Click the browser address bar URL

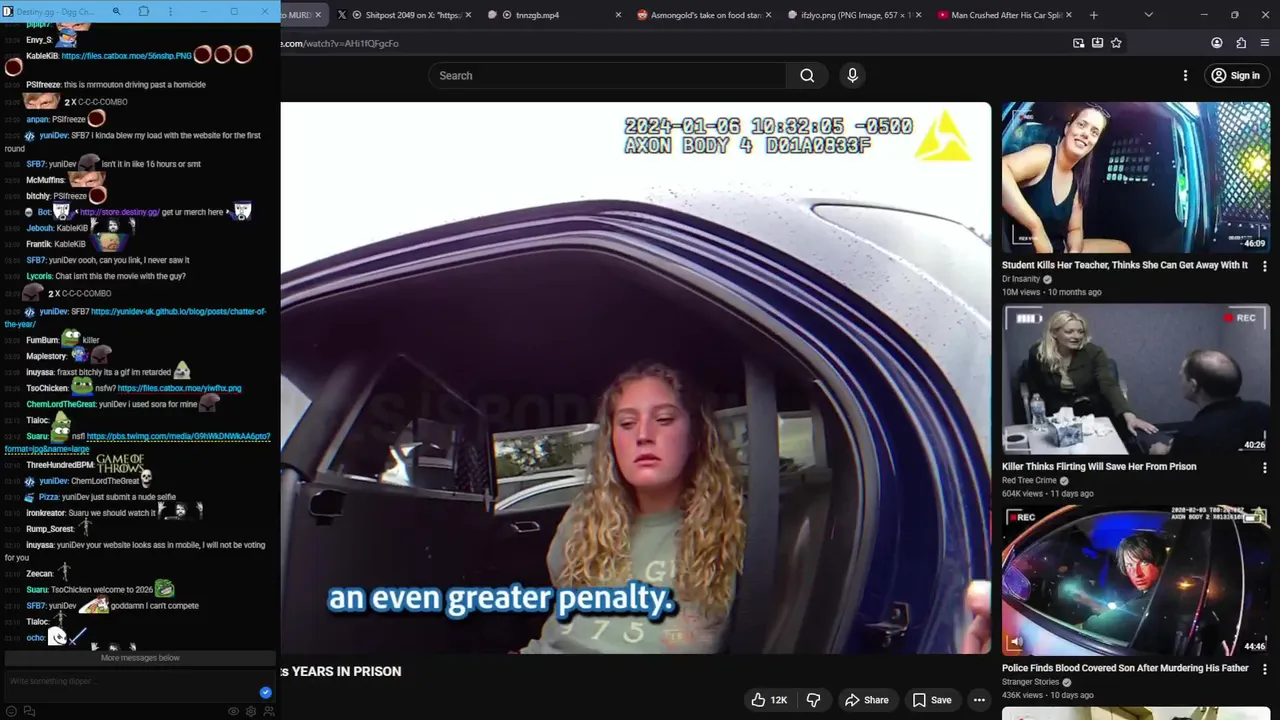(x=340, y=44)
